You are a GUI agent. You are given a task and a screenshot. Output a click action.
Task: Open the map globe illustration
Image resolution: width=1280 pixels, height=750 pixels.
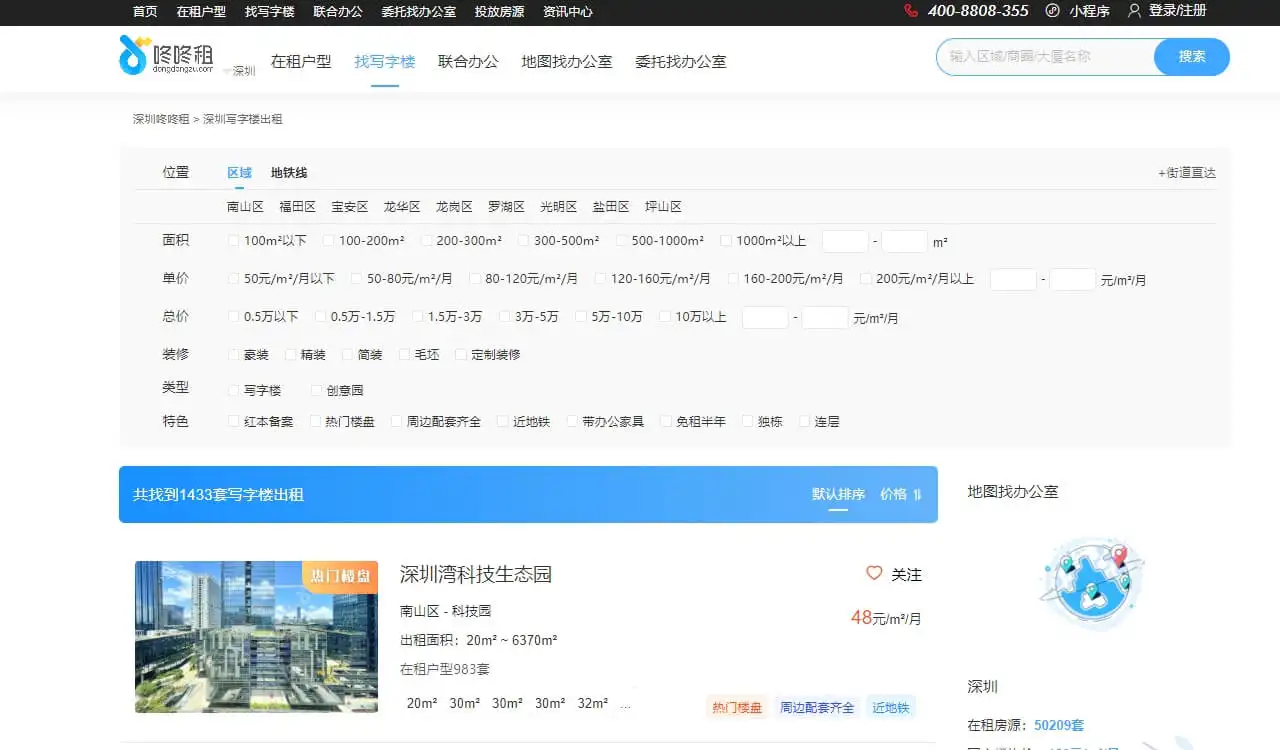(1090, 582)
